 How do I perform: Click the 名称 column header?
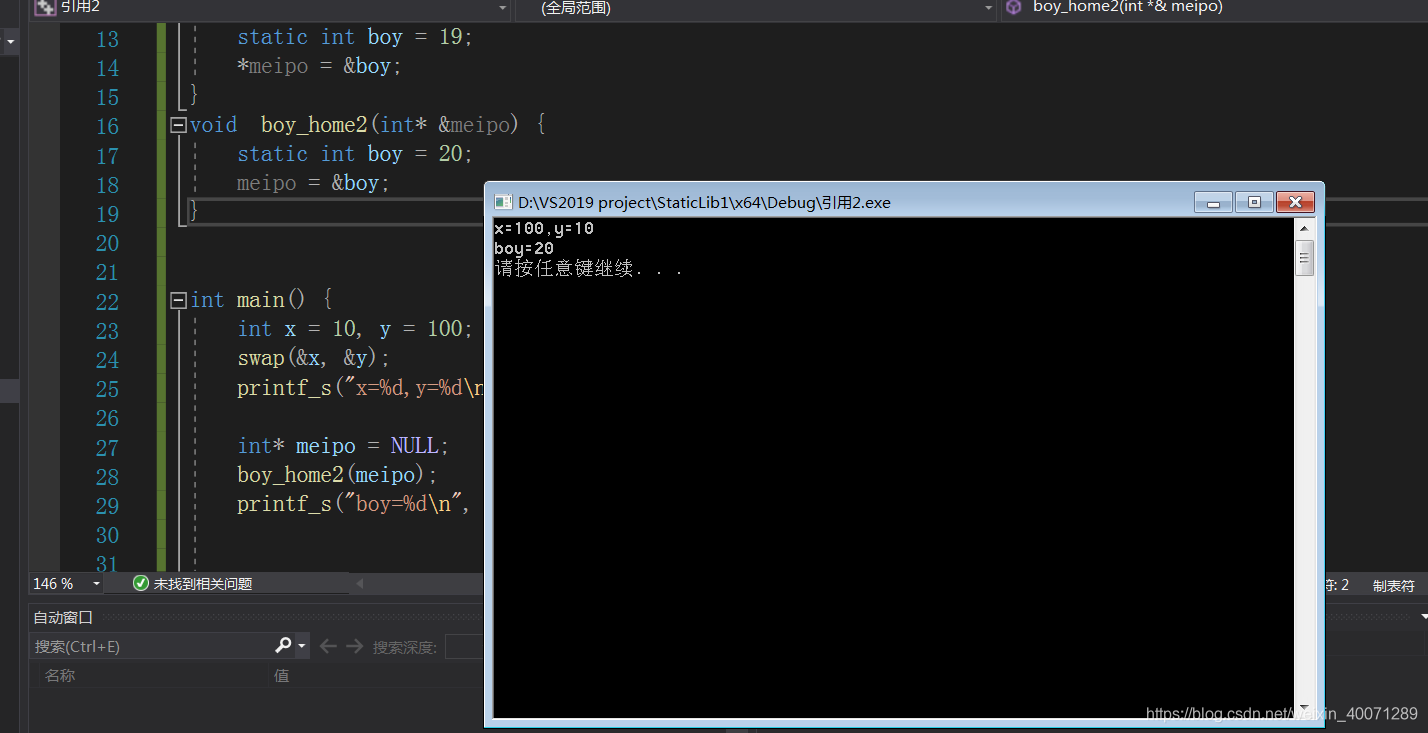(60, 676)
